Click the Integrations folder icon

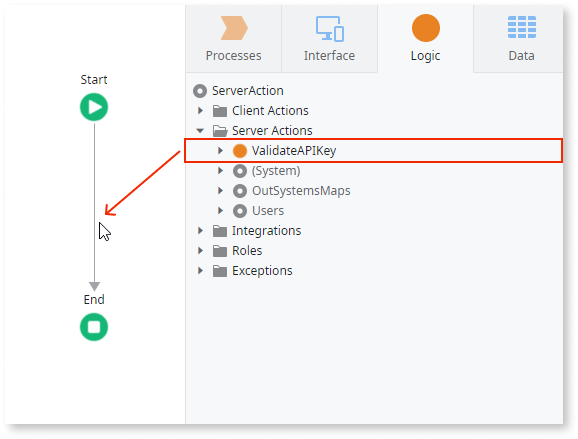pyautogui.click(x=220, y=231)
